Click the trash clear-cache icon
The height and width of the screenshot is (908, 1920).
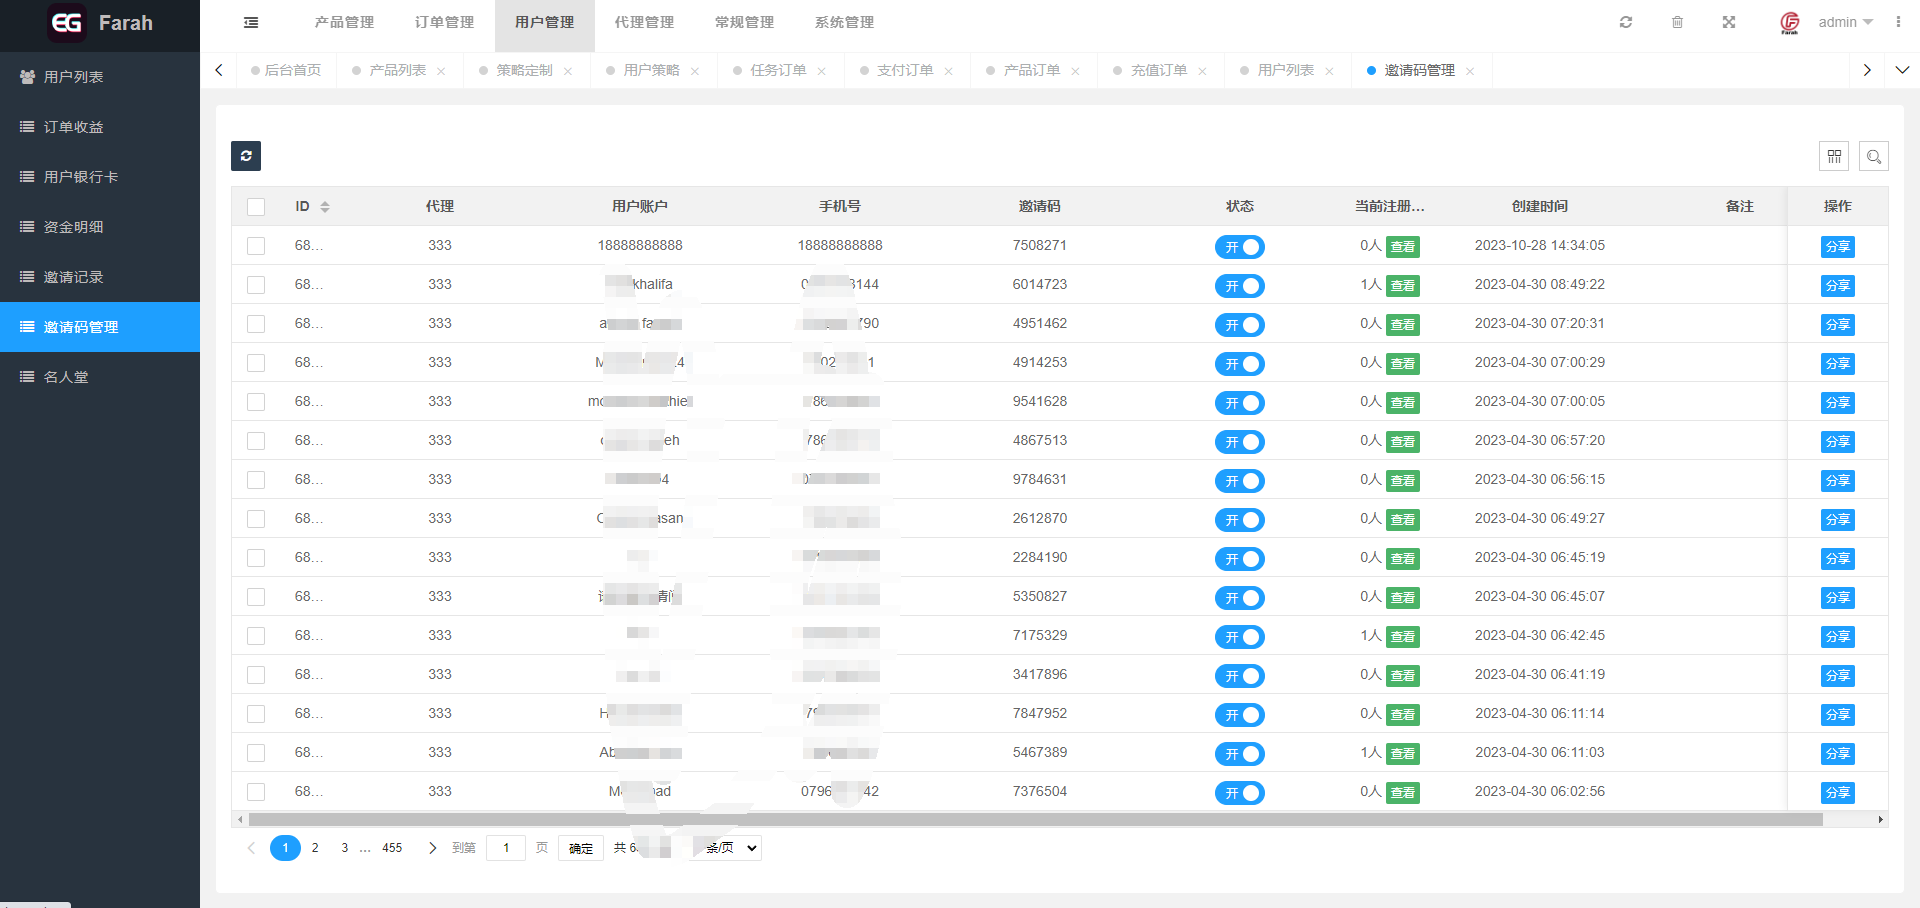pyautogui.click(x=1677, y=22)
